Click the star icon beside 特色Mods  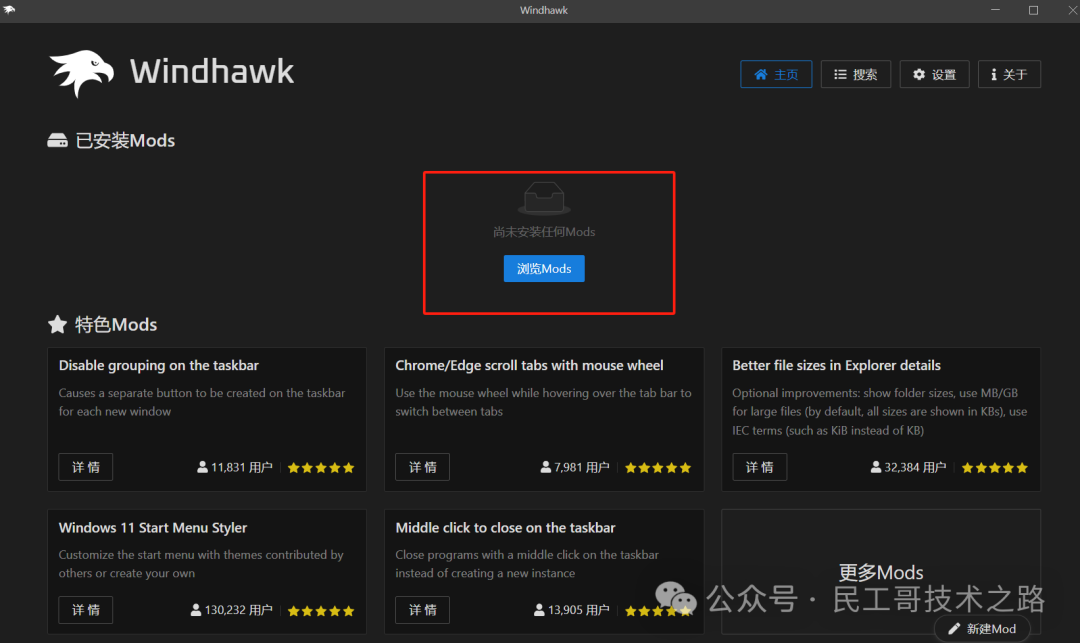pos(57,324)
